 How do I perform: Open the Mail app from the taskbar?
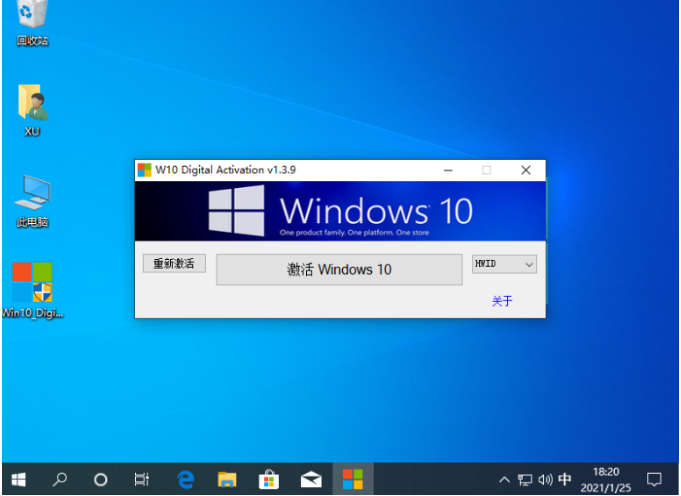[310, 479]
